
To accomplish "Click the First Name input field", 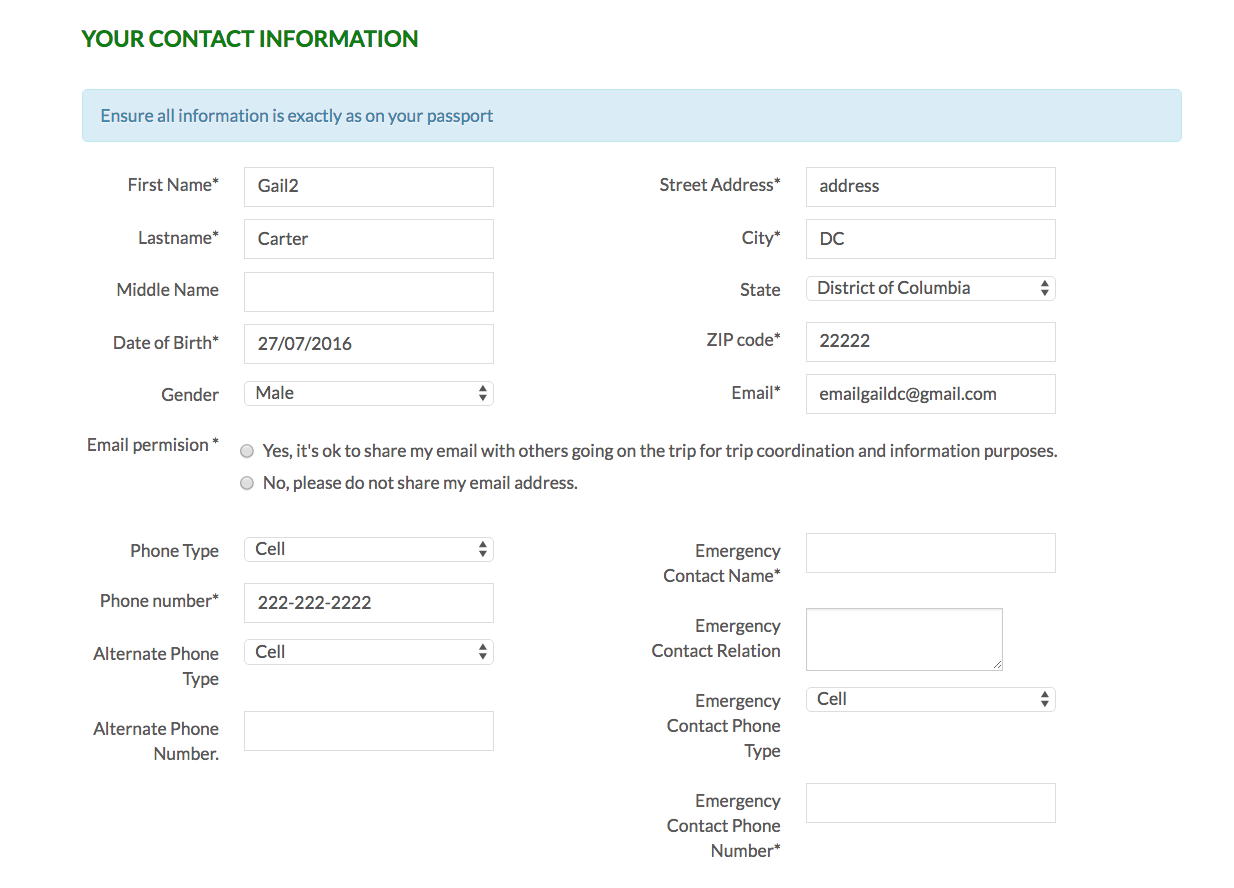I will click(x=368, y=186).
